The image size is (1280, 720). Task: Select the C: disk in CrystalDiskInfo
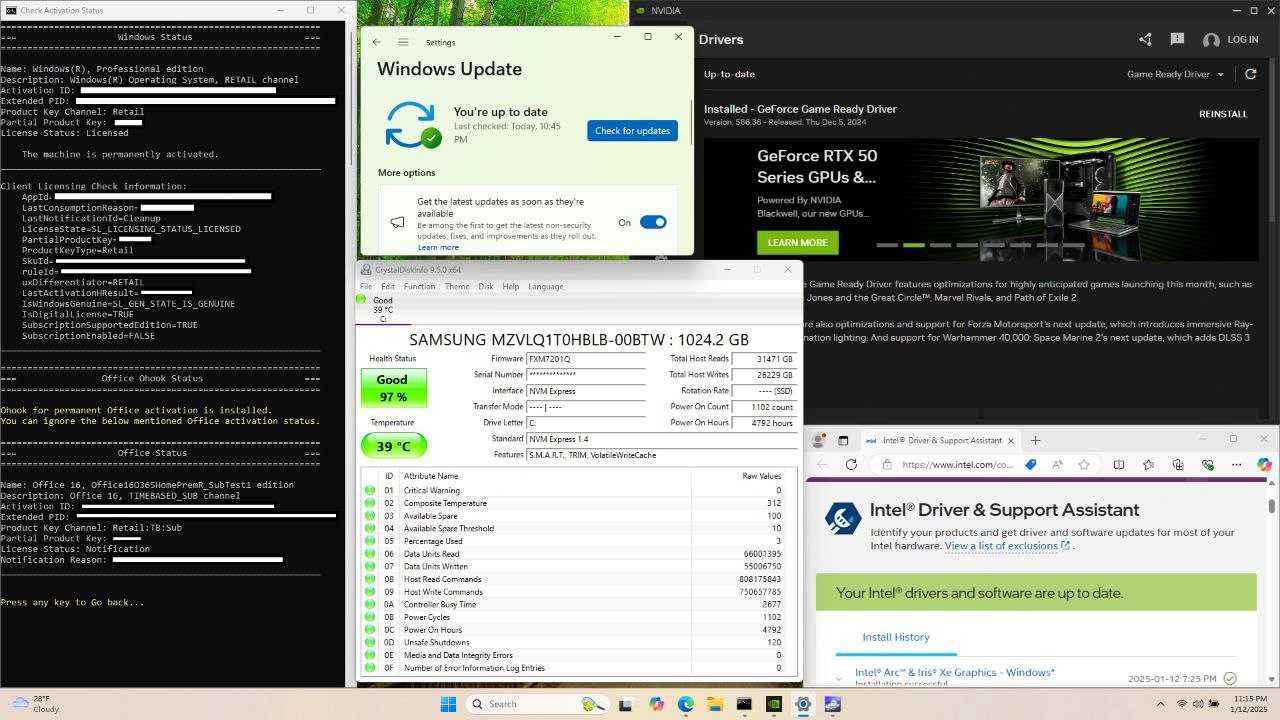[x=382, y=309]
